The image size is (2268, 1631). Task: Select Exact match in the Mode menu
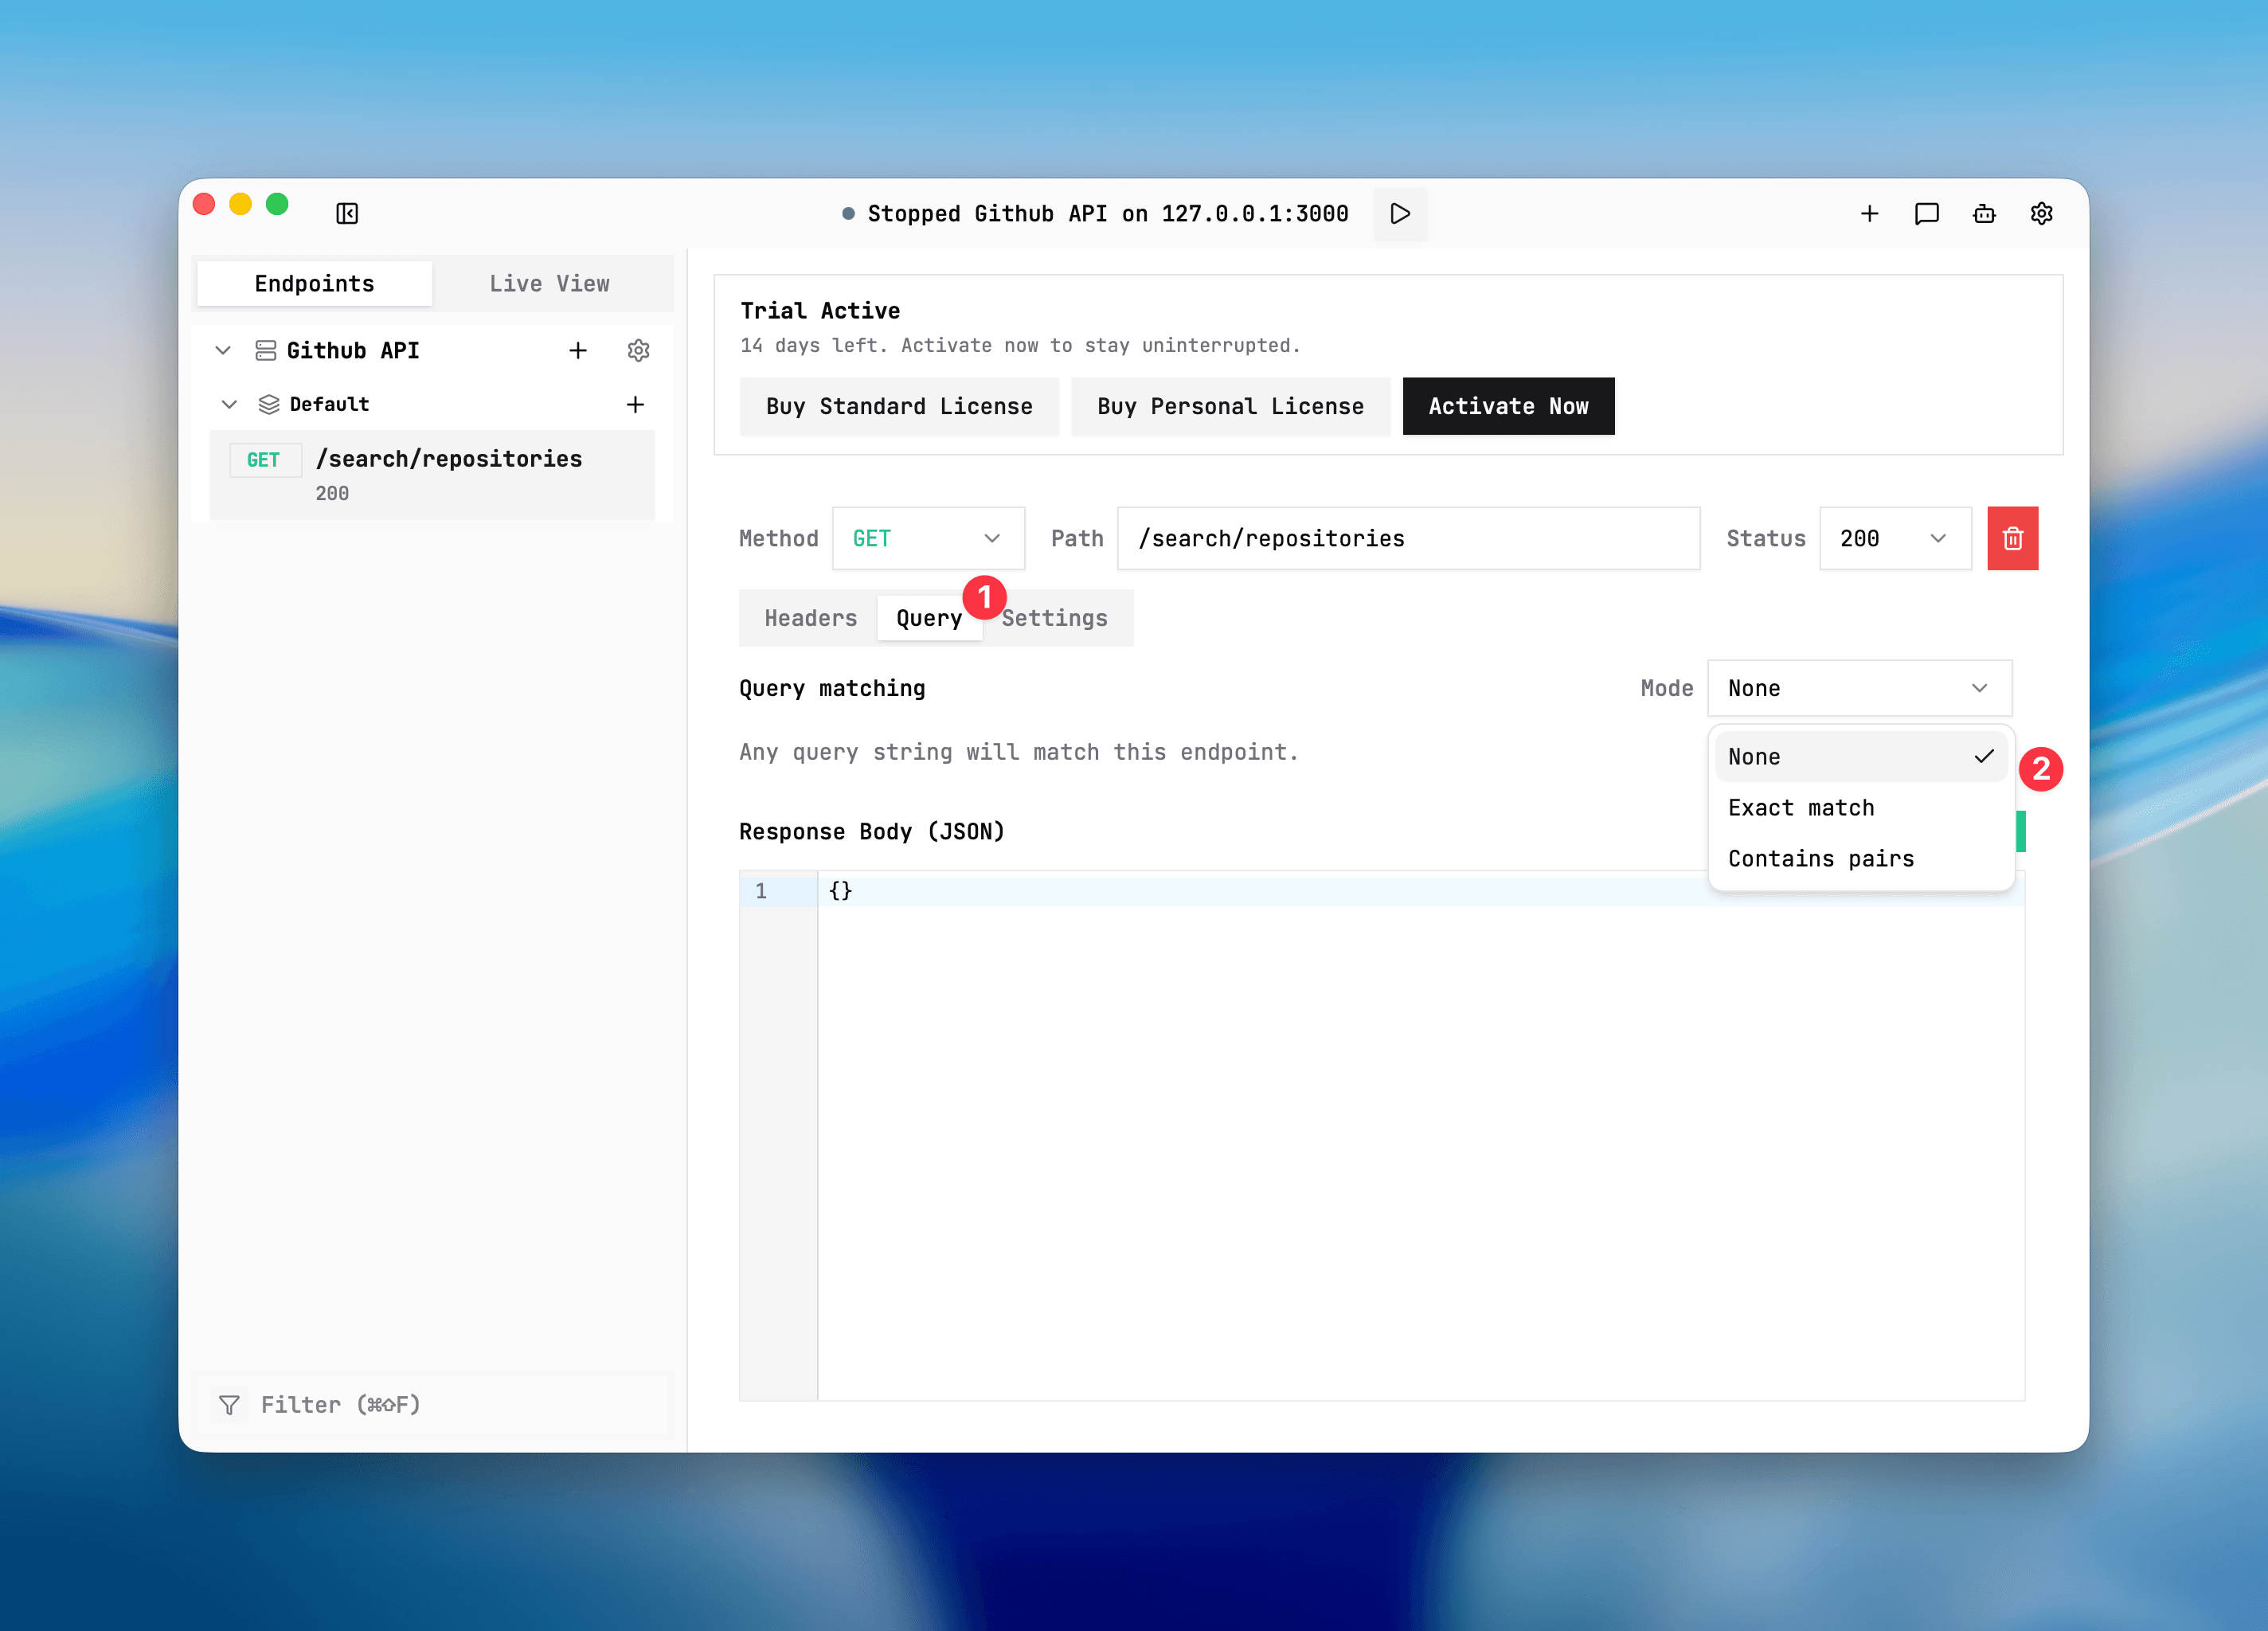1801,807
